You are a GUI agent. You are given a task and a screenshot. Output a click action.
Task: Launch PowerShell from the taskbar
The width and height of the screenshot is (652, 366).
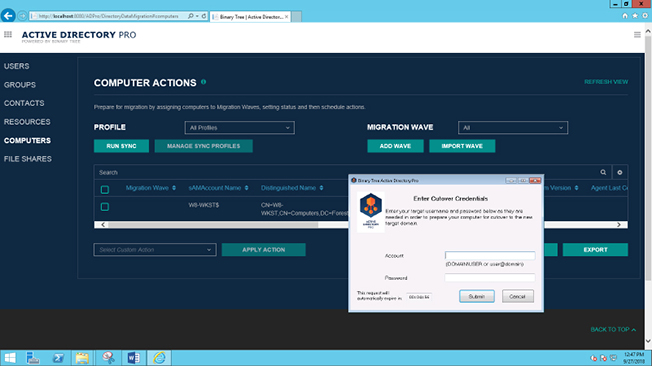pyautogui.click(x=58, y=358)
